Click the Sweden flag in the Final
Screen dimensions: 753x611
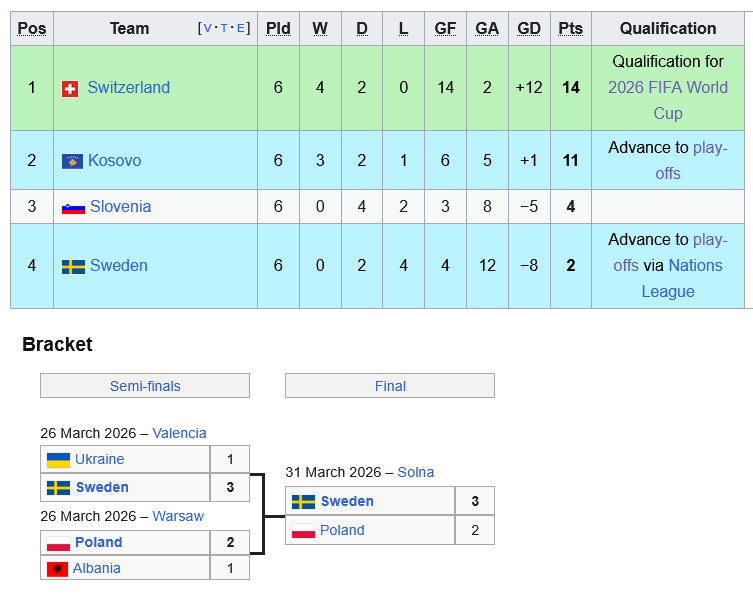click(x=303, y=502)
